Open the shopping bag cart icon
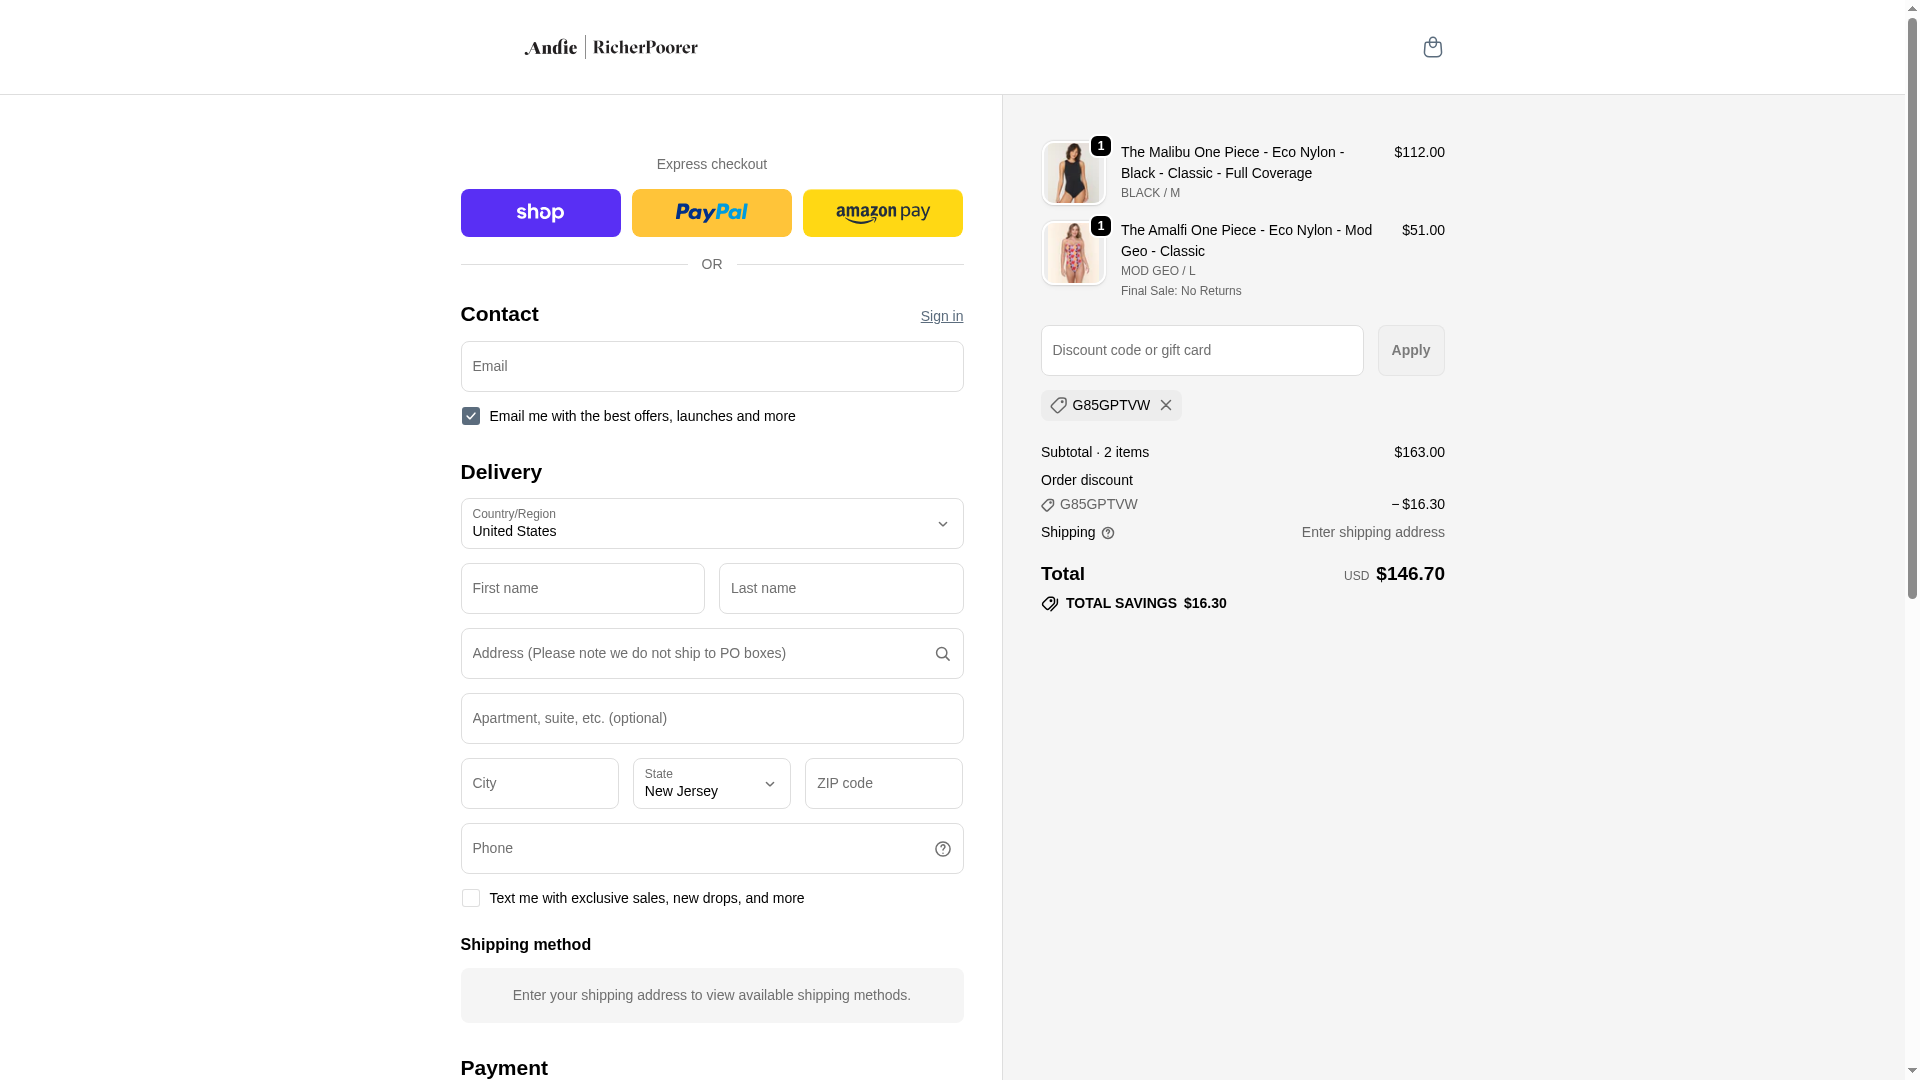1920x1080 pixels. coord(1432,47)
